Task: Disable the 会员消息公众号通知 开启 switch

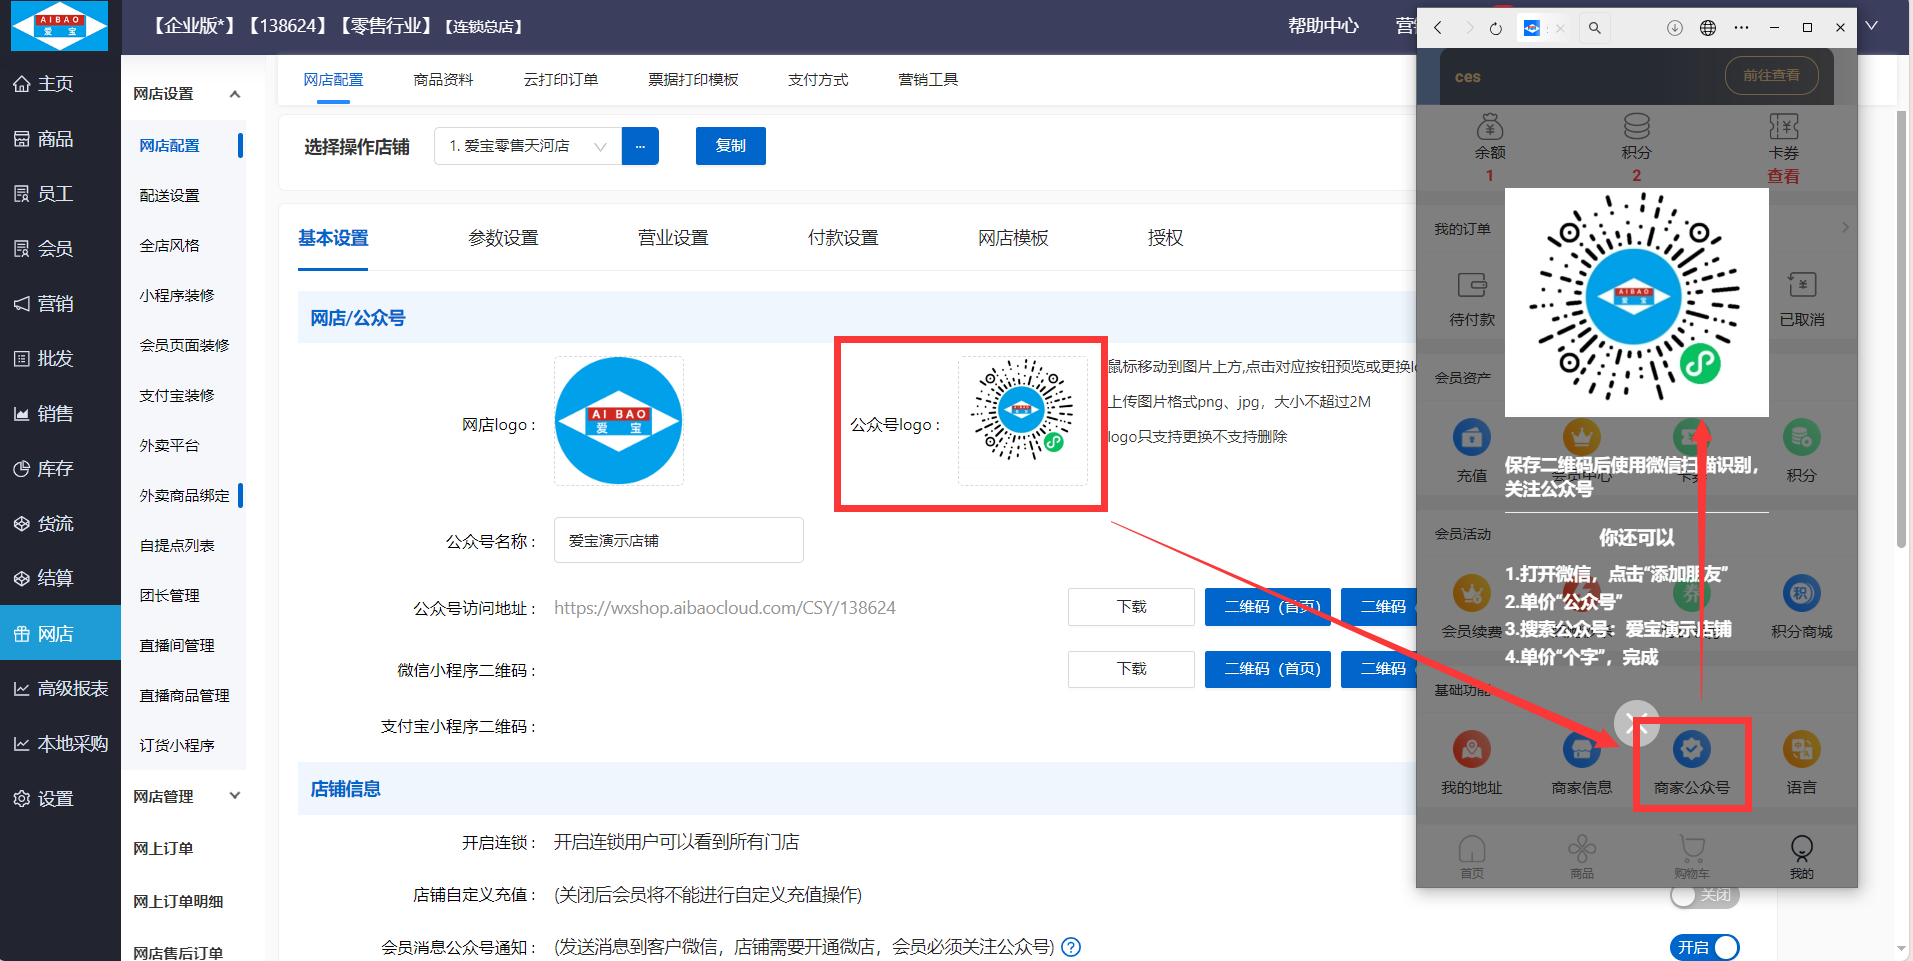Action: tap(1704, 947)
